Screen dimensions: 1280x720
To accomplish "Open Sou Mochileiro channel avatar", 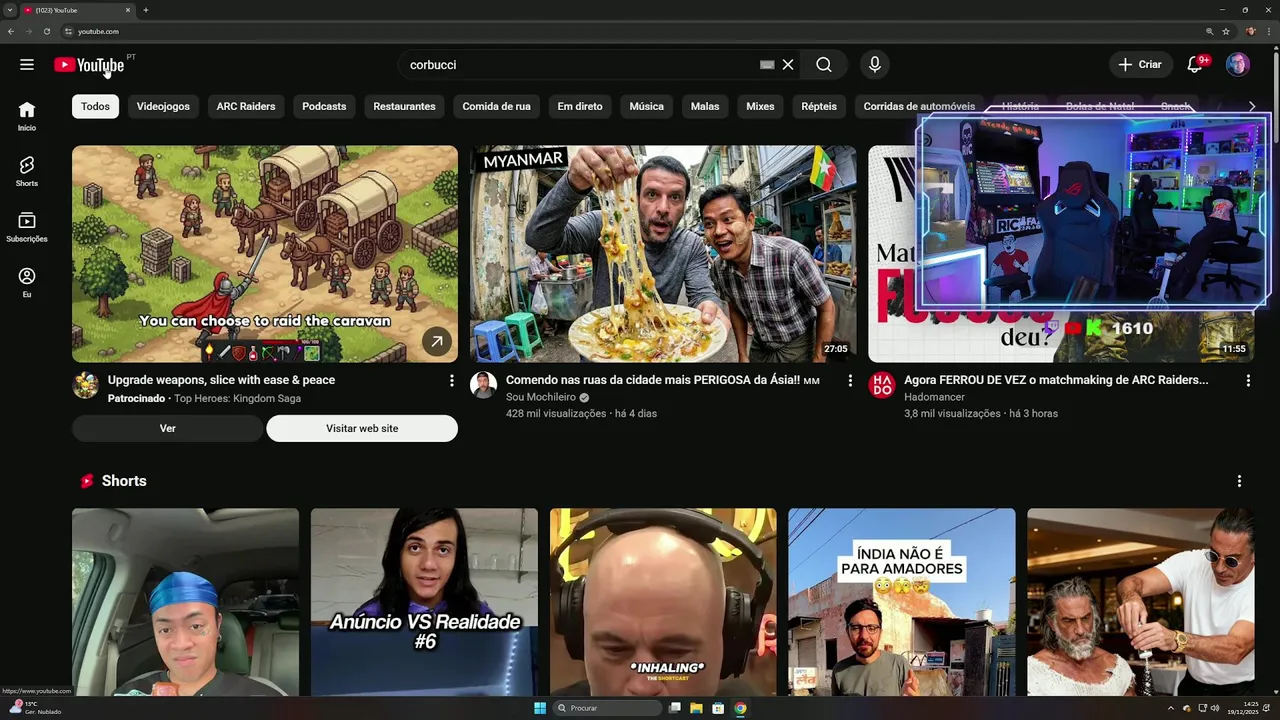I will coord(484,385).
